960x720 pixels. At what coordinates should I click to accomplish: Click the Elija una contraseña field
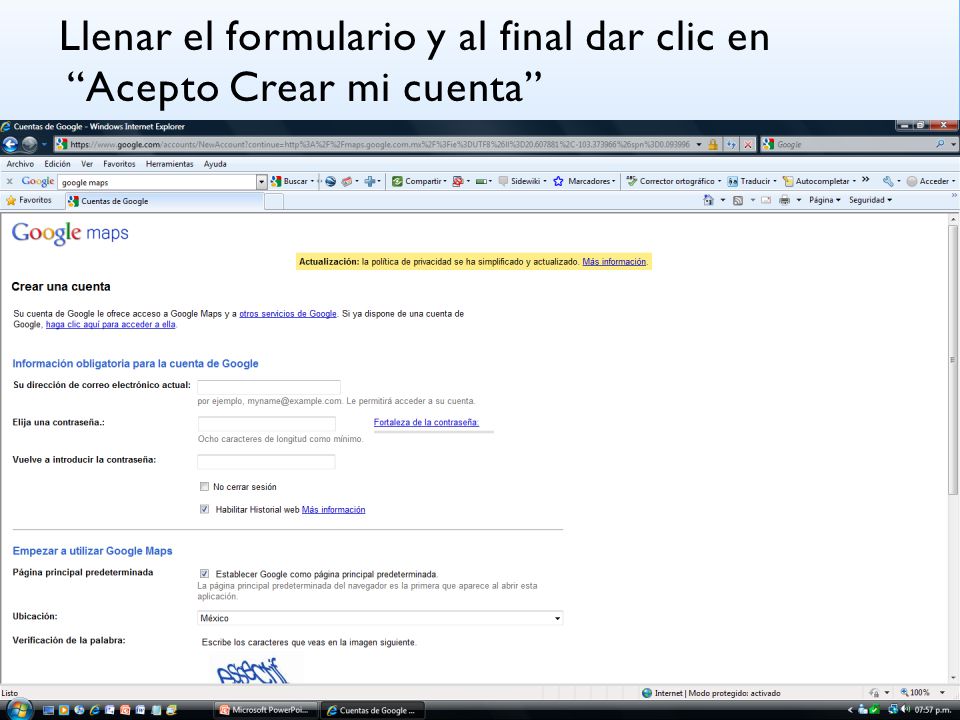(x=266, y=424)
